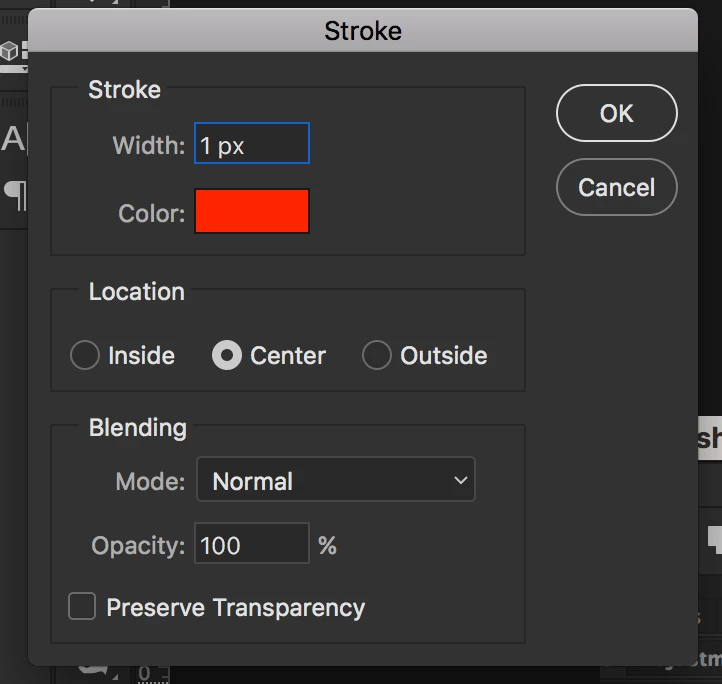The width and height of the screenshot is (722, 684).
Task: Select the Outside stroke location
Action: coord(377,356)
